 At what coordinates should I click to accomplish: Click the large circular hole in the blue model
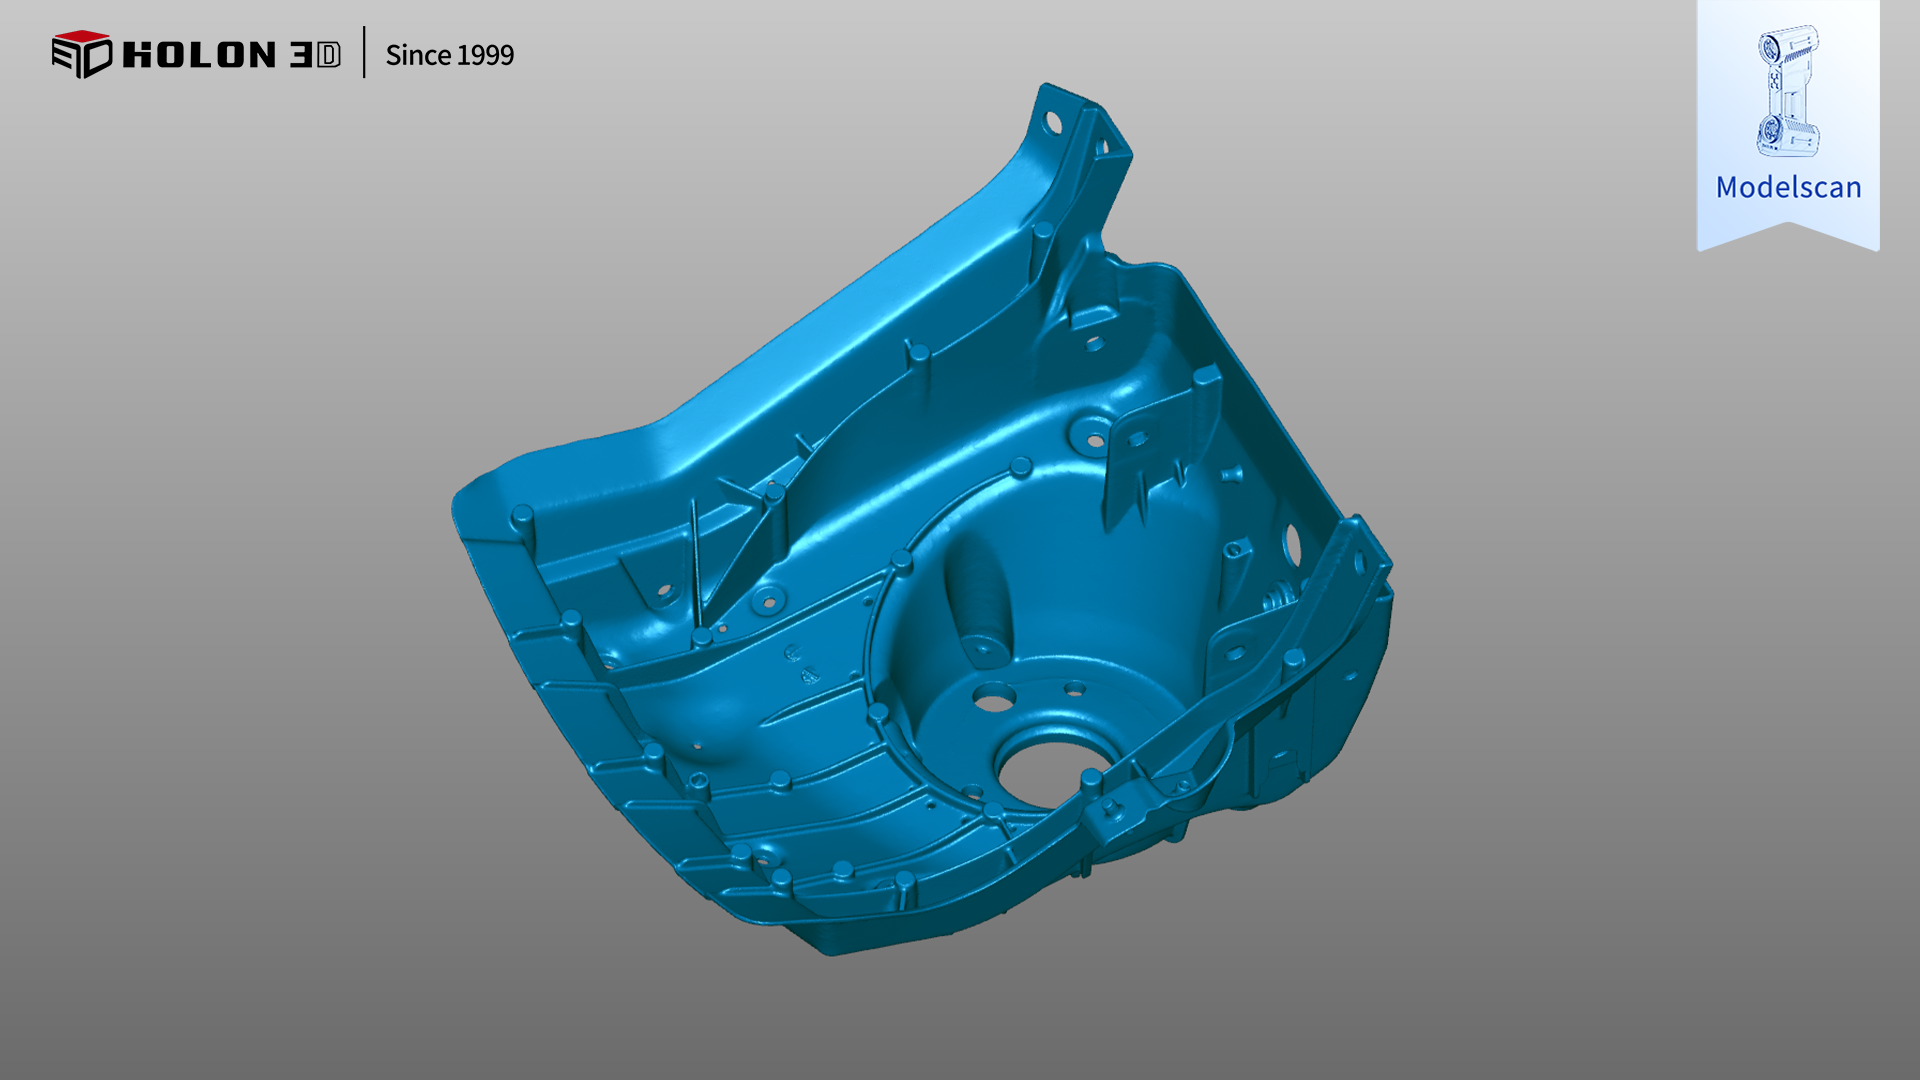pyautogui.click(x=1040, y=772)
